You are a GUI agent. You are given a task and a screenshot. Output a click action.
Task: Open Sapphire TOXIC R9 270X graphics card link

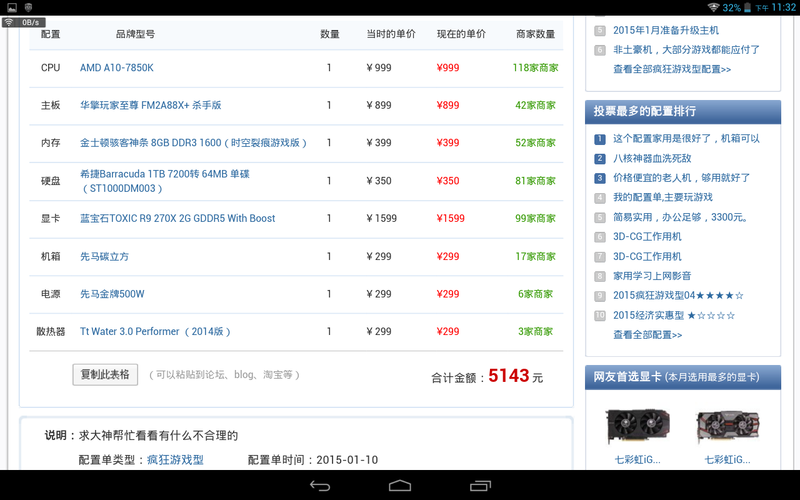click(x=178, y=218)
